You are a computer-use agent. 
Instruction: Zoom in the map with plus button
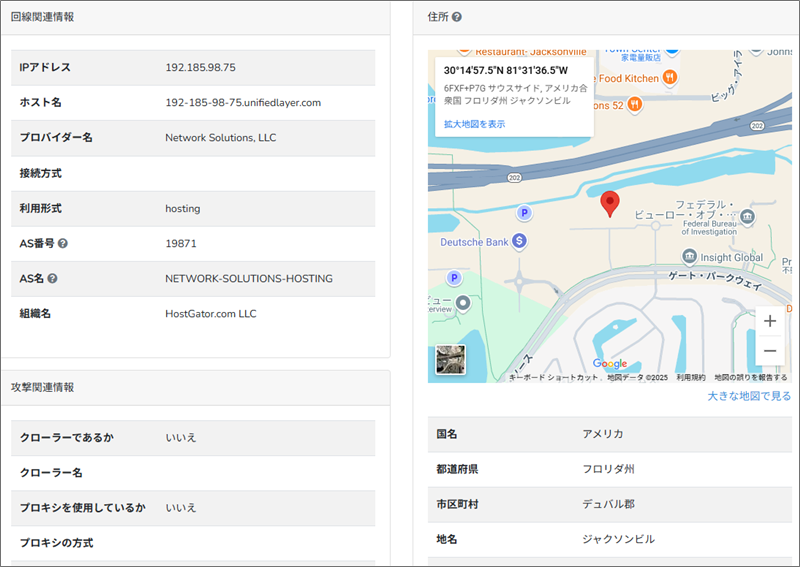(770, 321)
